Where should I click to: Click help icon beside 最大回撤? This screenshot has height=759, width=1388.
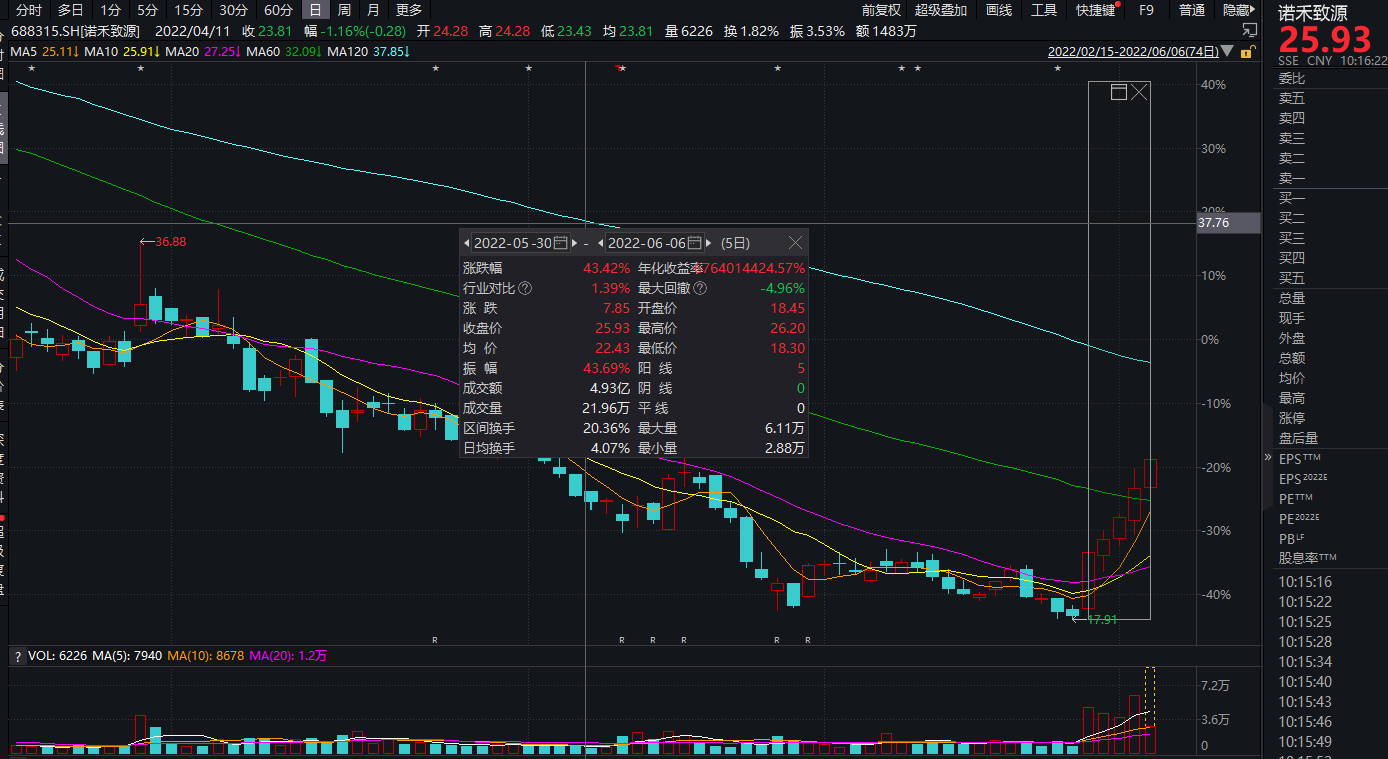[x=700, y=288]
